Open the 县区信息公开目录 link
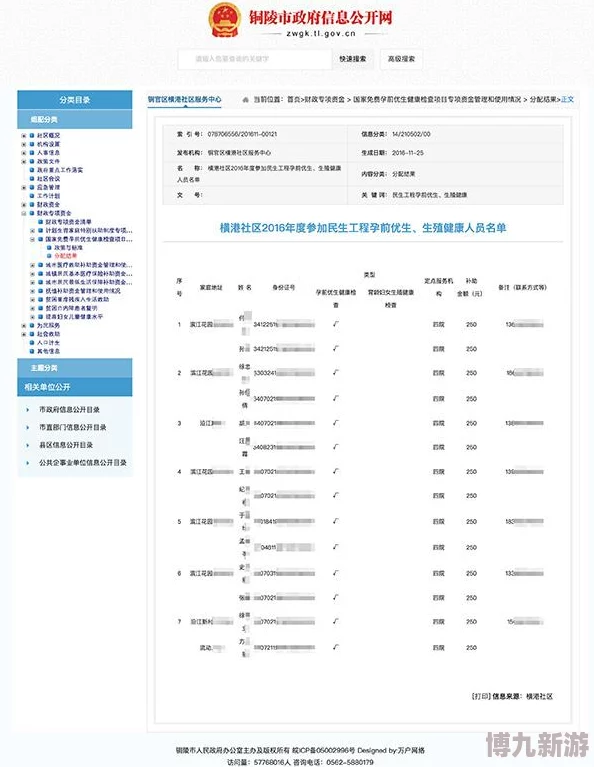The height and width of the screenshot is (767, 594). pyautogui.click(x=66, y=445)
